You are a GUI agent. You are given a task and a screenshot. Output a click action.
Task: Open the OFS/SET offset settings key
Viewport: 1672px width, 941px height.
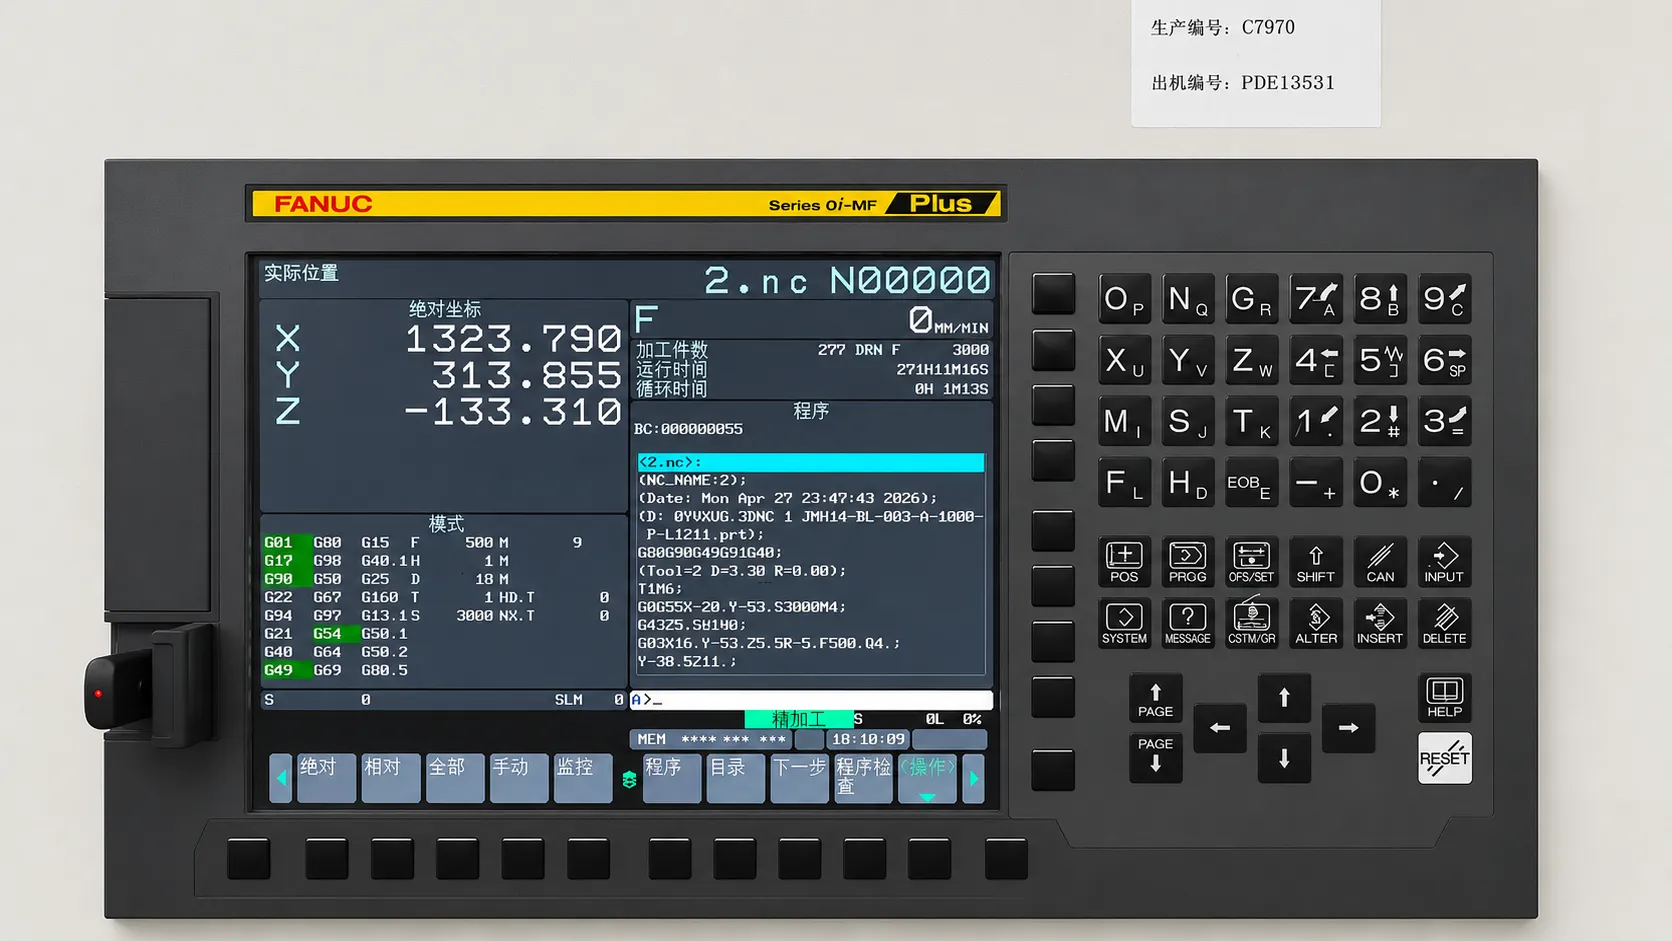coord(1252,562)
